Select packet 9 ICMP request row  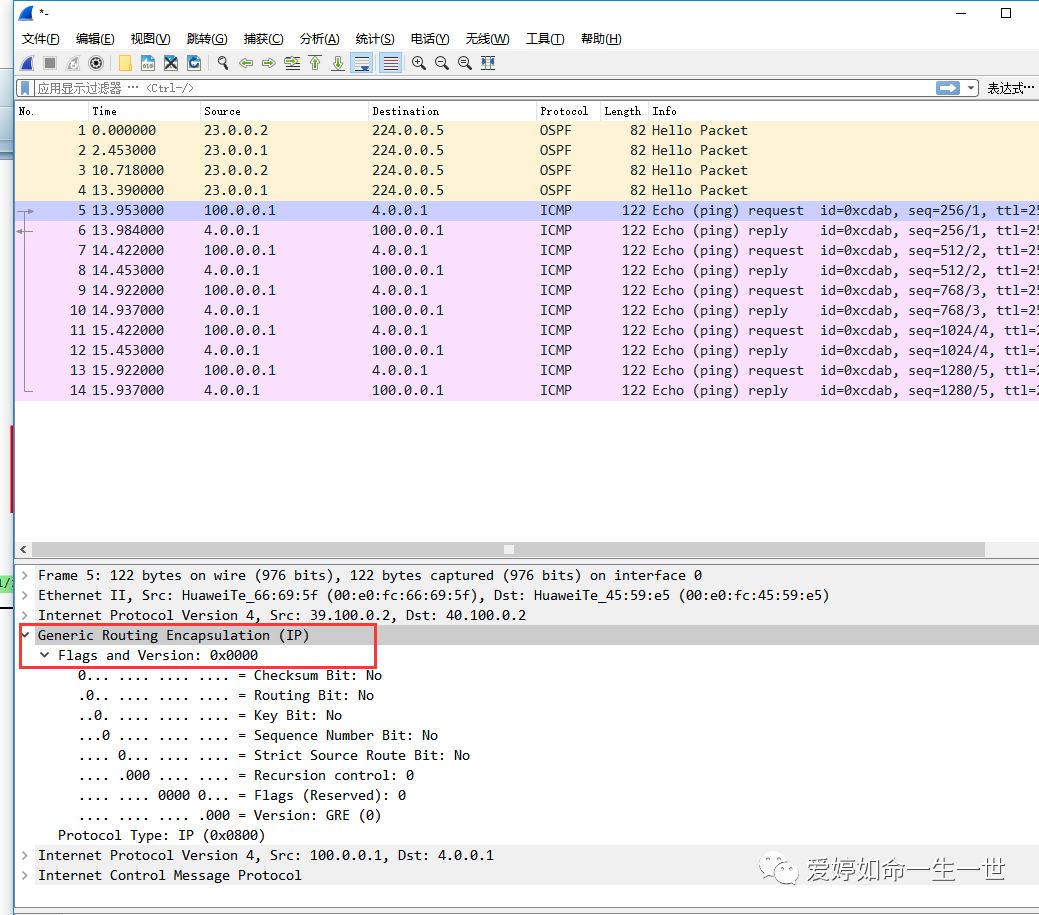coord(527,290)
